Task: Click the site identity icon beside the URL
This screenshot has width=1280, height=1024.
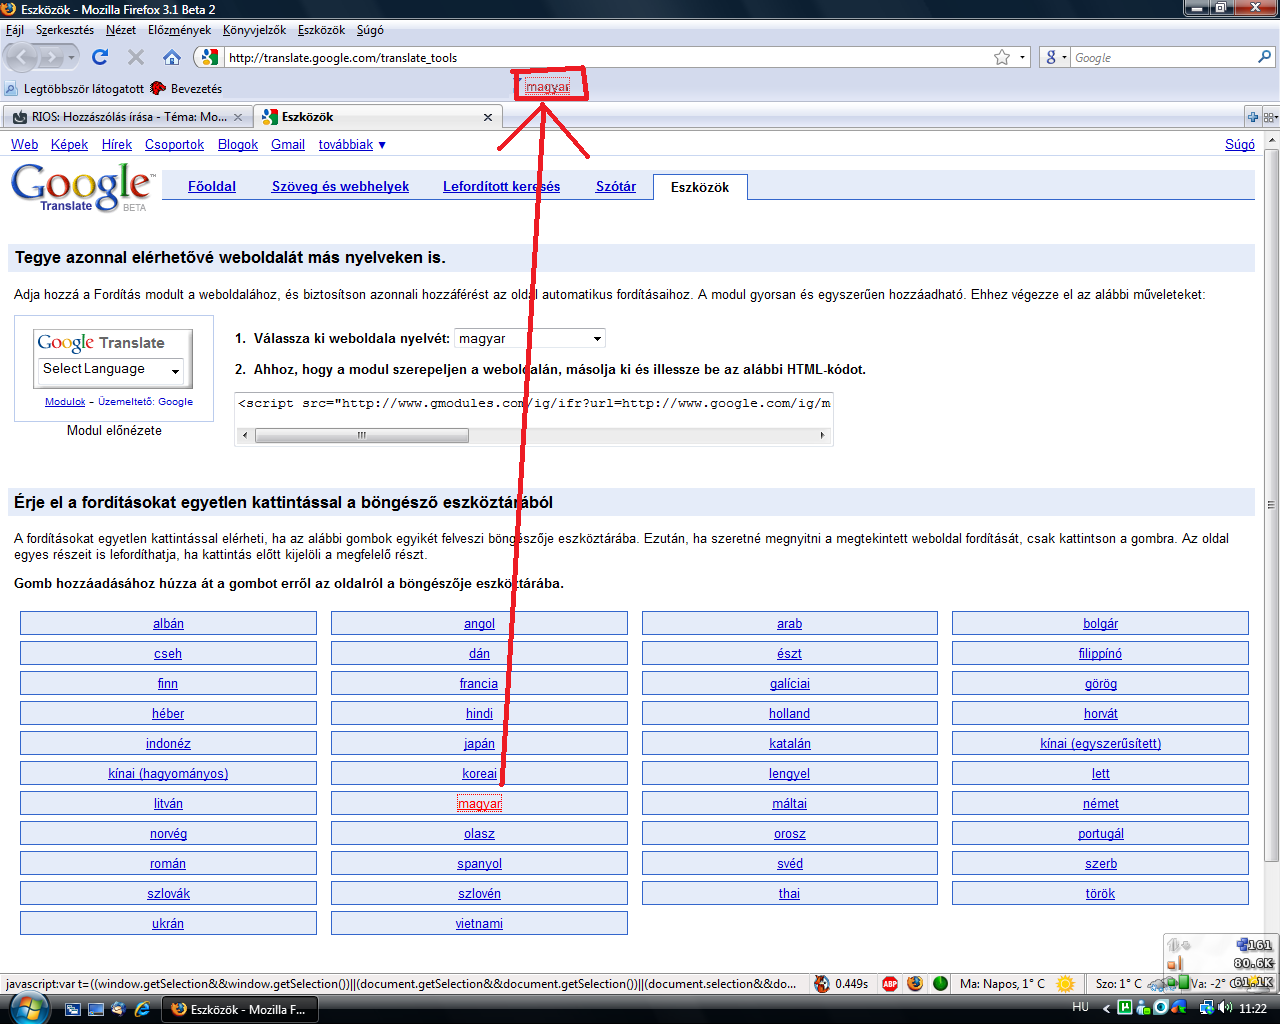Action: tap(208, 57)
